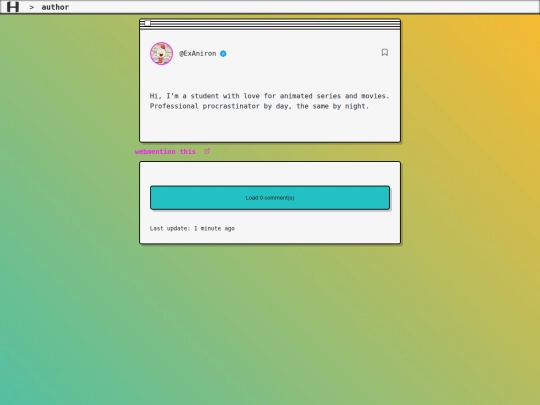Click the author bio text starting 'Hi, I'm a student'
Image resolution: width=540 pixels, height=405 pixels.
click(269, 101)
